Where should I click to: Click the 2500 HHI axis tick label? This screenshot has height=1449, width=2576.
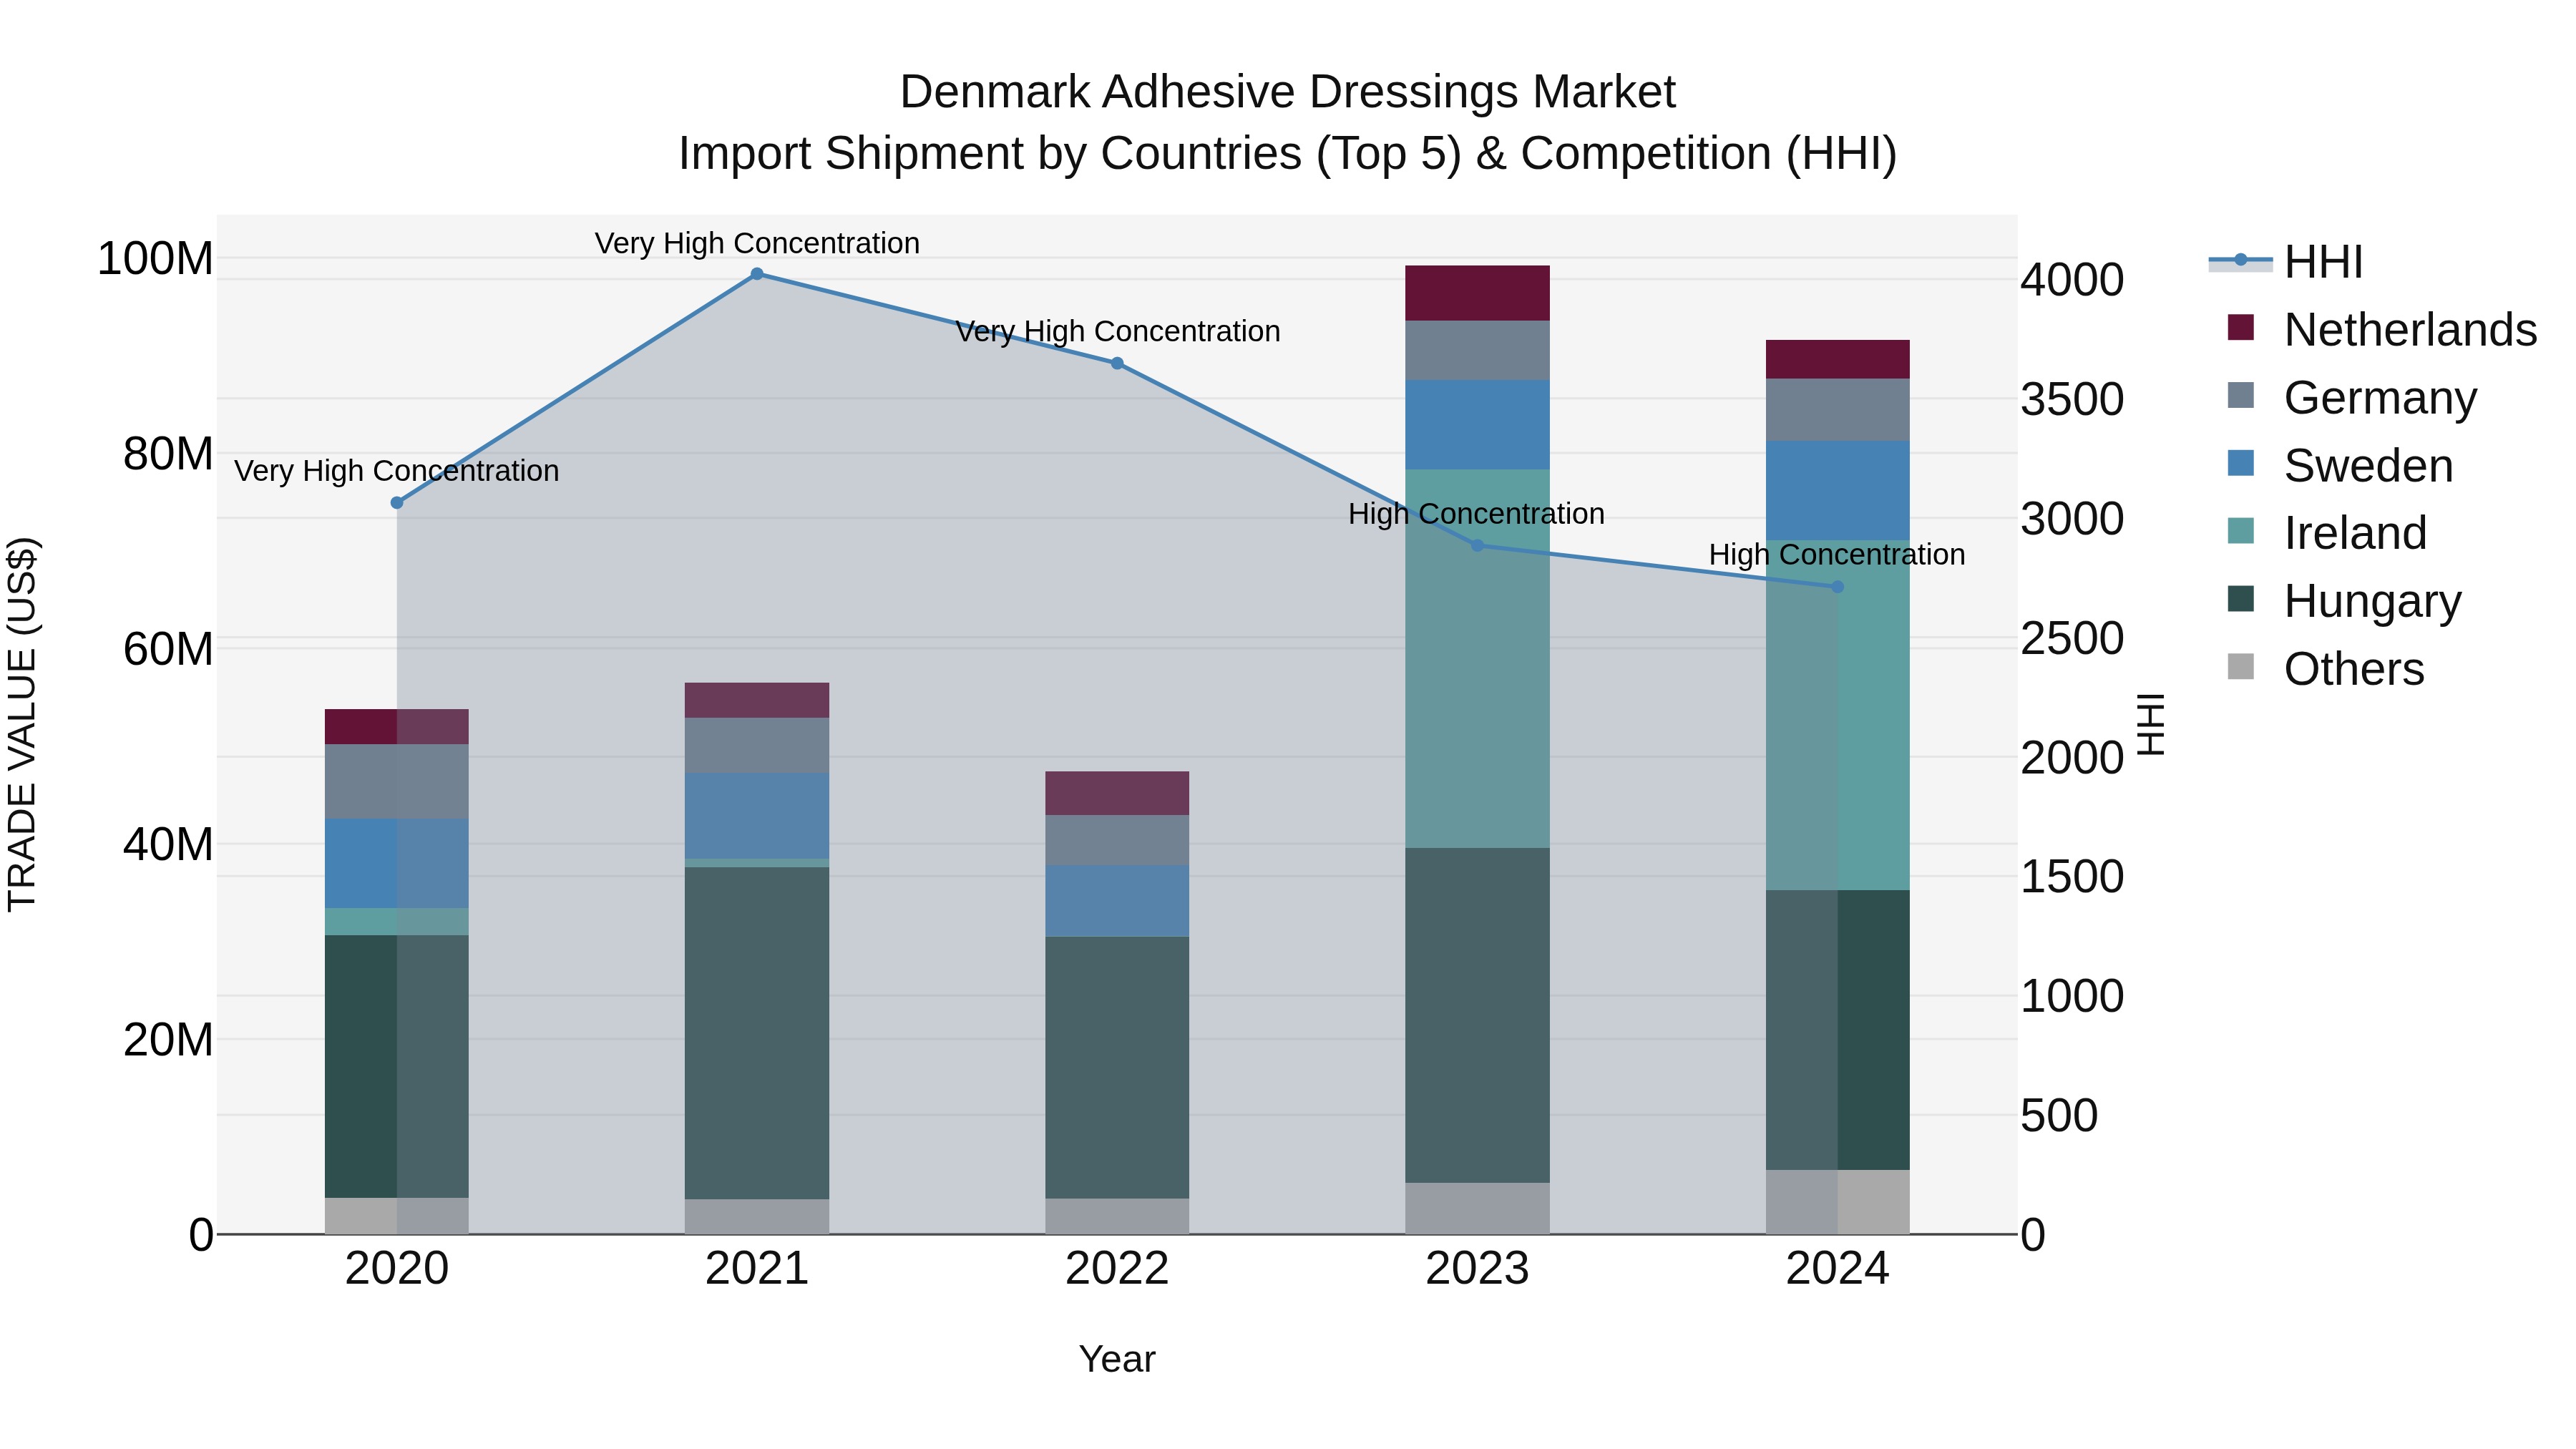tap(2072, 638)
